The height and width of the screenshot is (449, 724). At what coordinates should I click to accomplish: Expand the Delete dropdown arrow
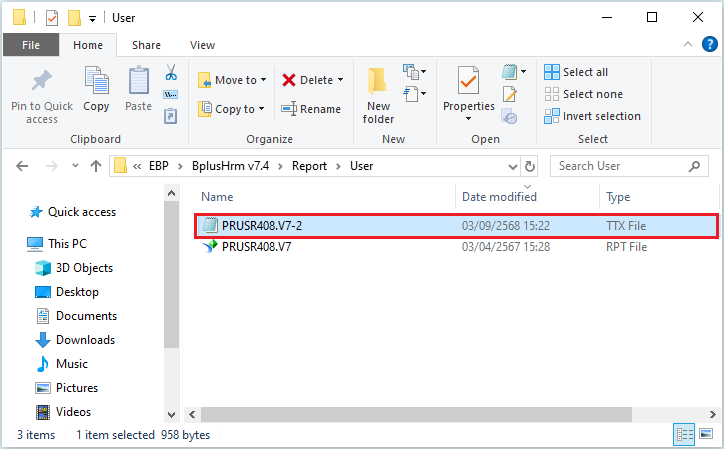pyautogui.click(x=340, y=80)
